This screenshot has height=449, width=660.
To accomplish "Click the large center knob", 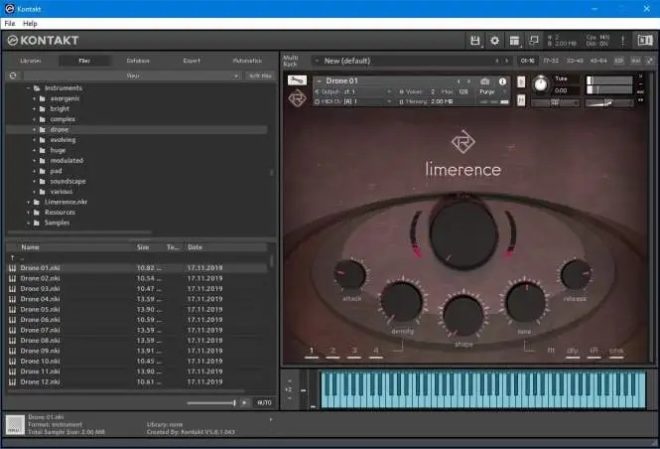I will 463,234.
